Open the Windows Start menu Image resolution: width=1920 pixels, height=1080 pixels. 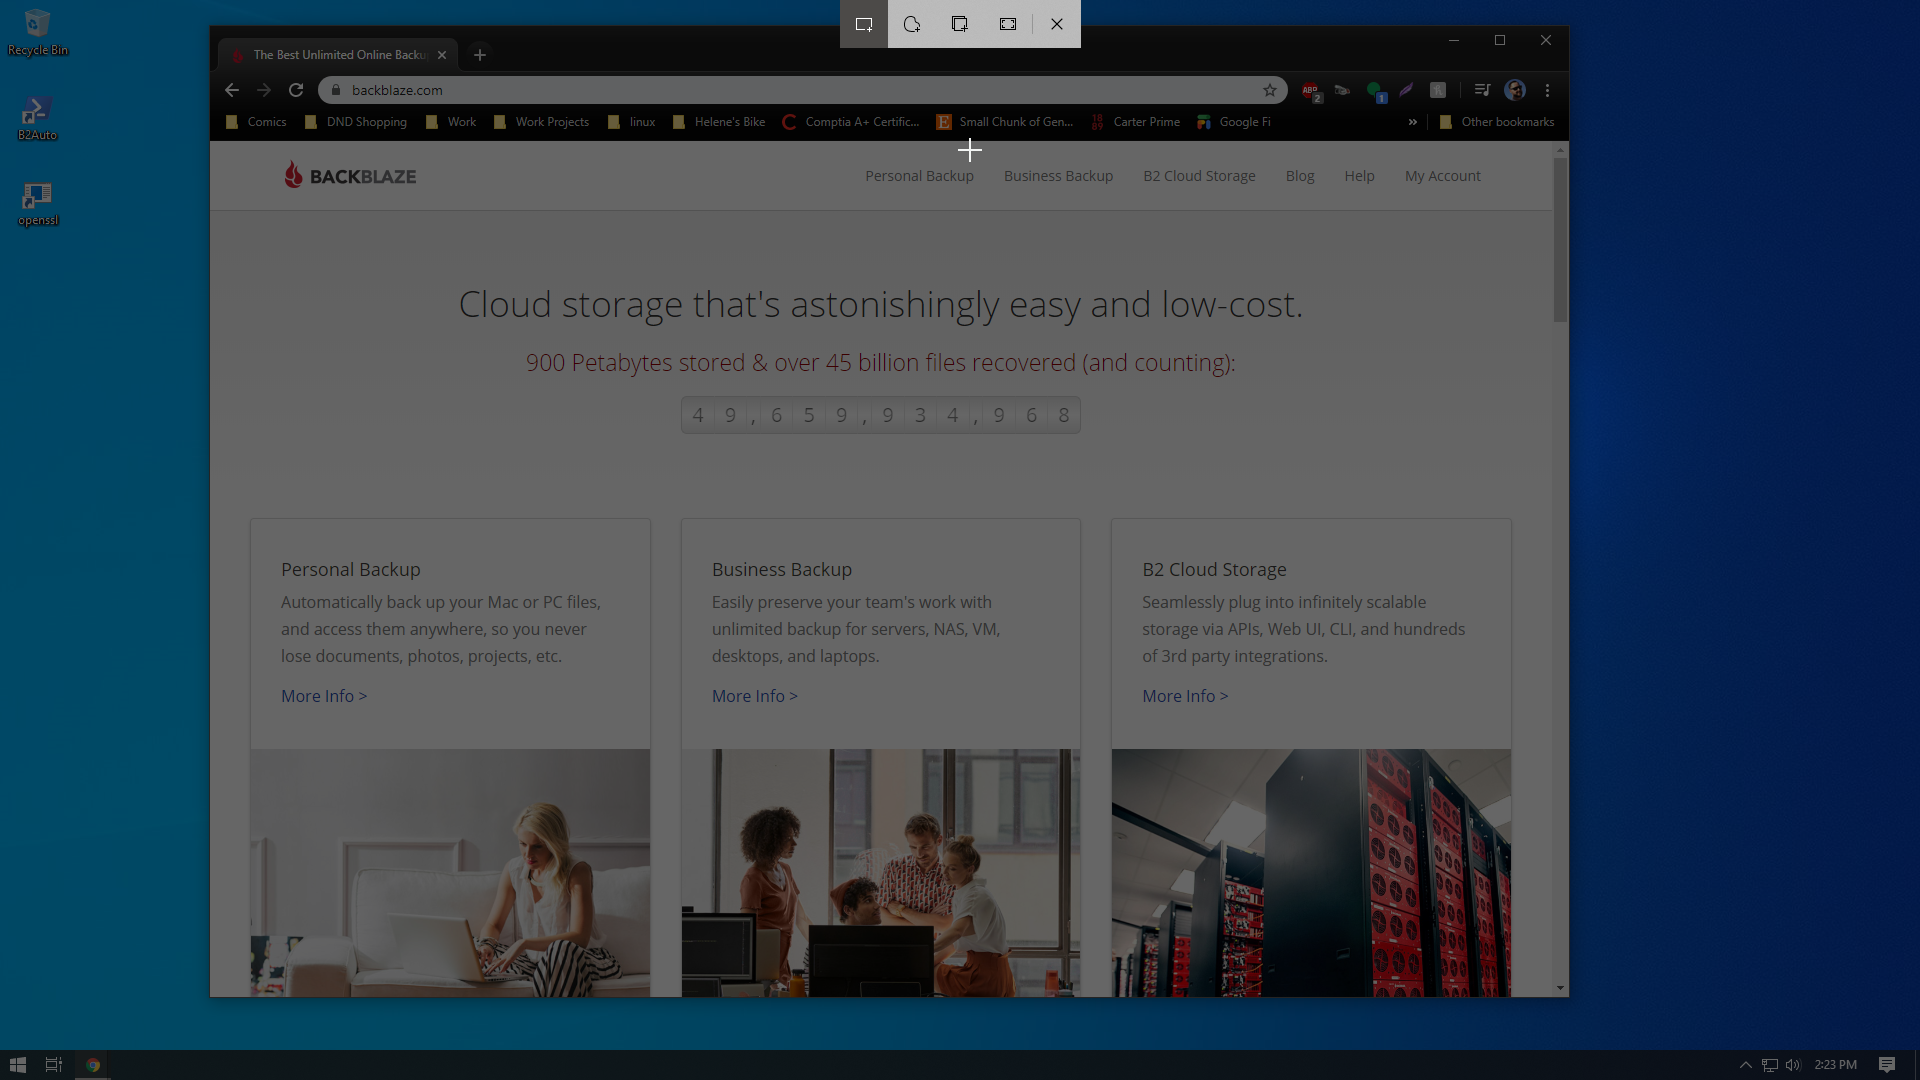pos(18,1065)
